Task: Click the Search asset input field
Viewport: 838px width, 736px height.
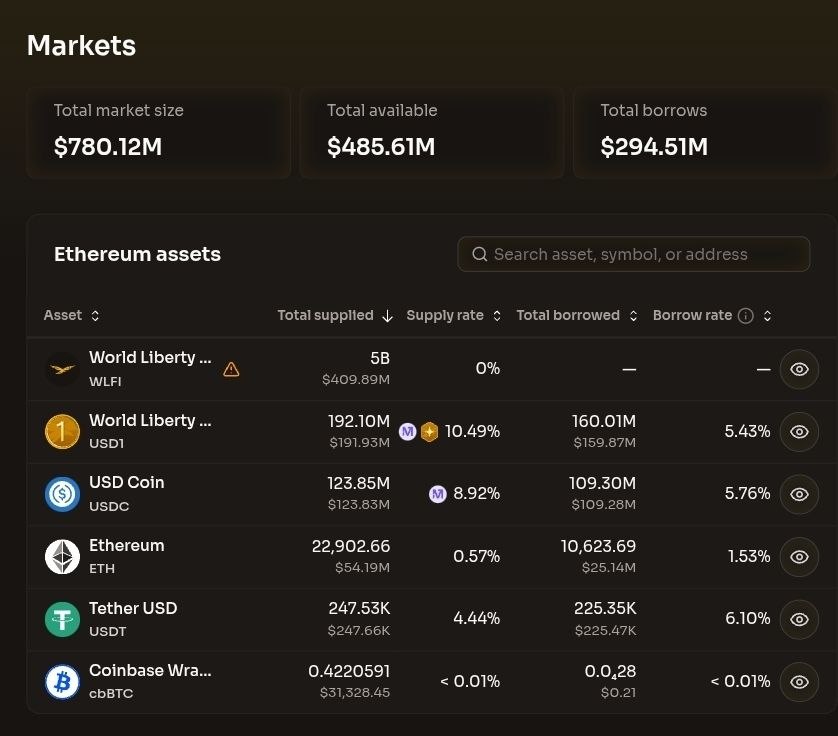Action: pyautogui.click(x=633, y=254)
